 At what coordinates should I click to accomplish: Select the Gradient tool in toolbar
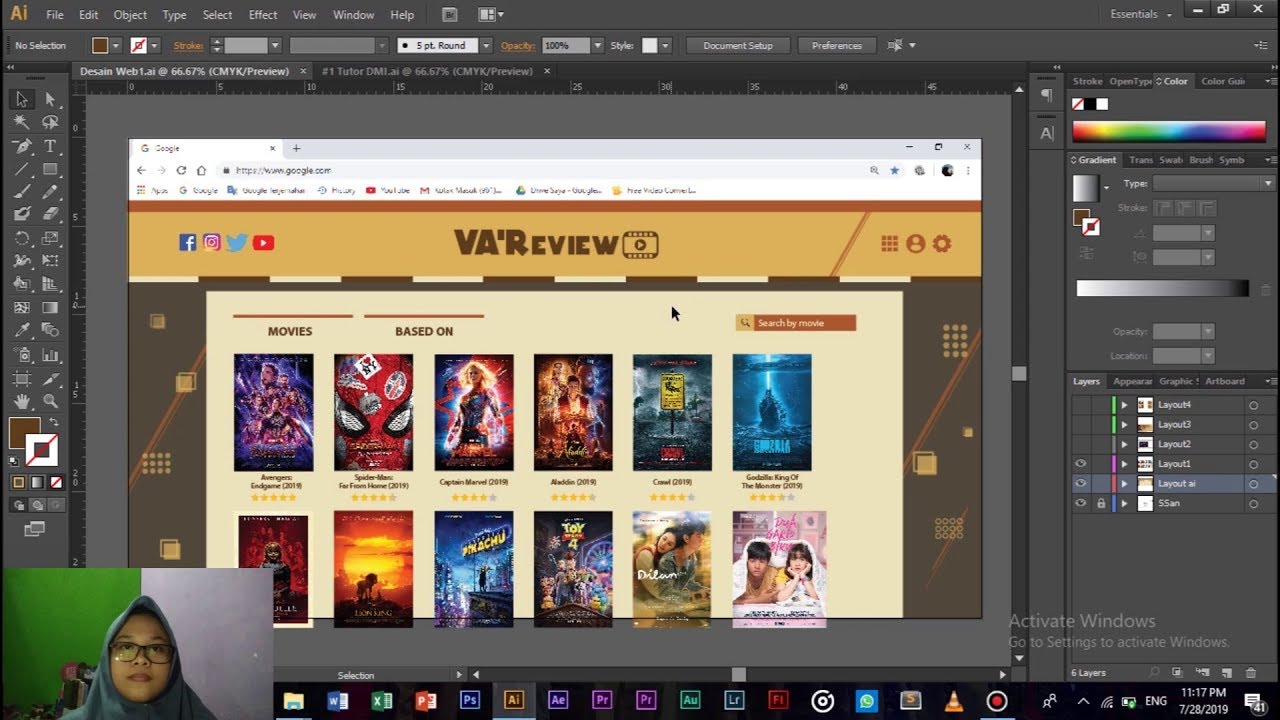click(x=50, y=308)
